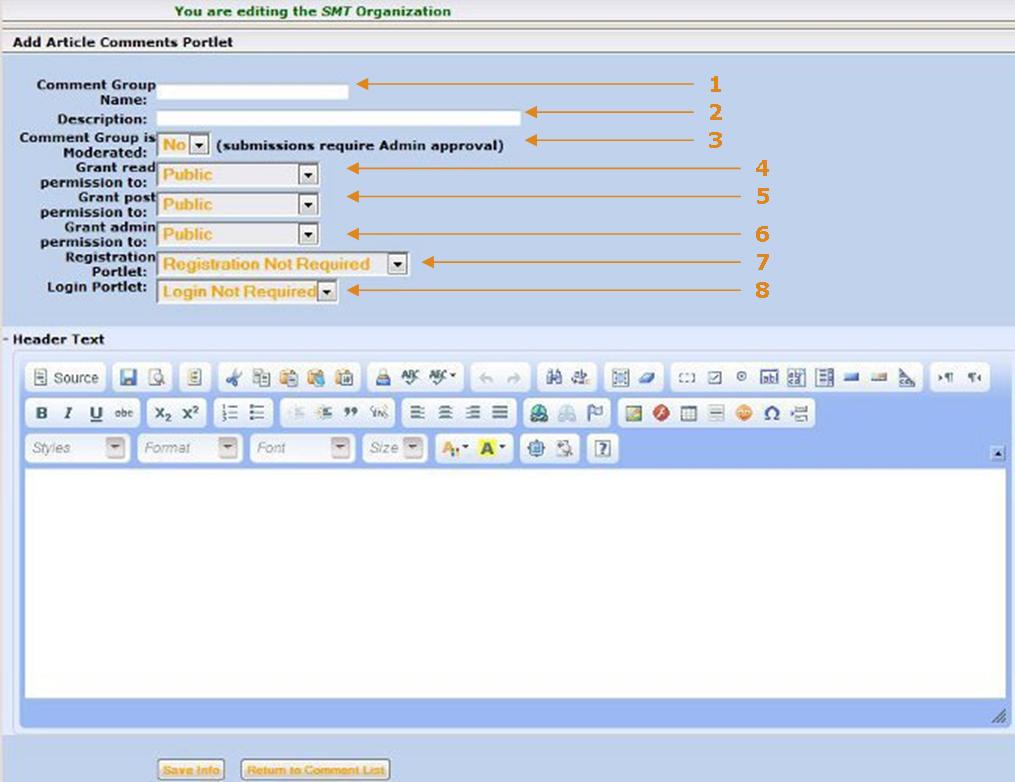This screenshot has width=1015, height=782.
Task: Click the Unlink icon
Action: tap(567, 413)
